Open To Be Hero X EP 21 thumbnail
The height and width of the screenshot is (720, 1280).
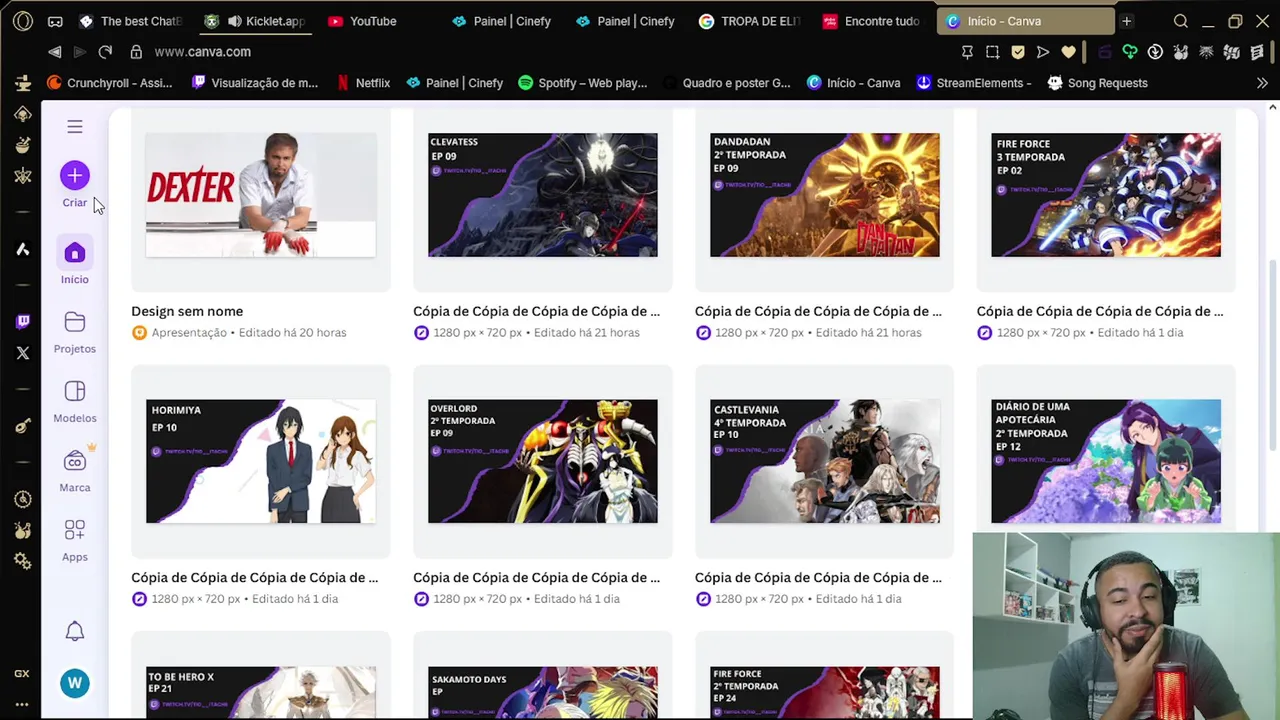click(x=261, y=692)
